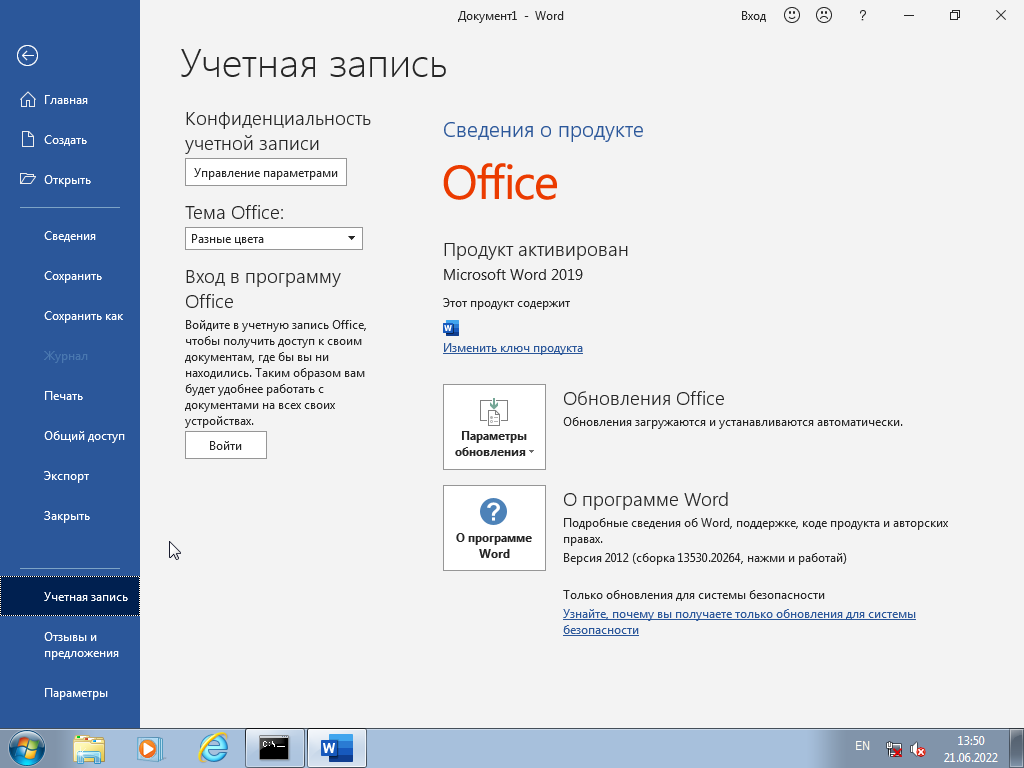Click Вход in the title bar
The image size is (1024, 768).
[753, 16]
